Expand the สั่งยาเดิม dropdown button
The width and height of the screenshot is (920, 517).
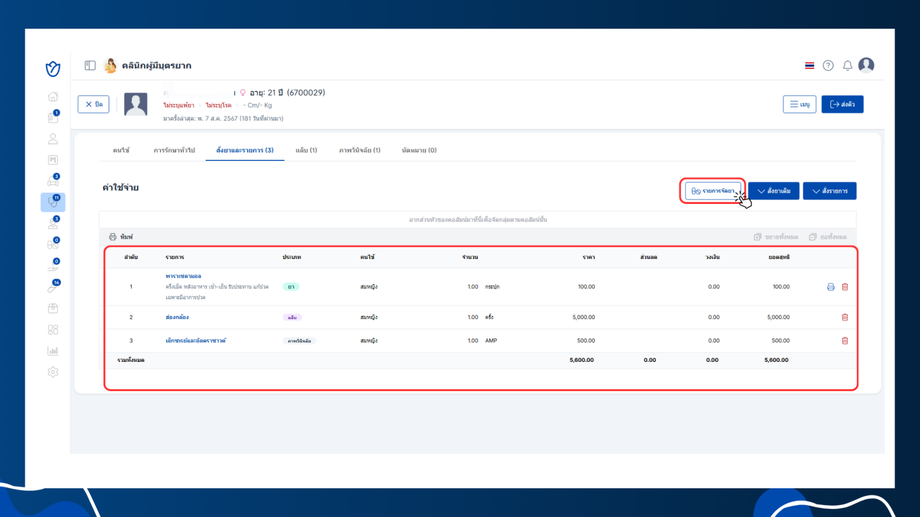click(773, 191)
